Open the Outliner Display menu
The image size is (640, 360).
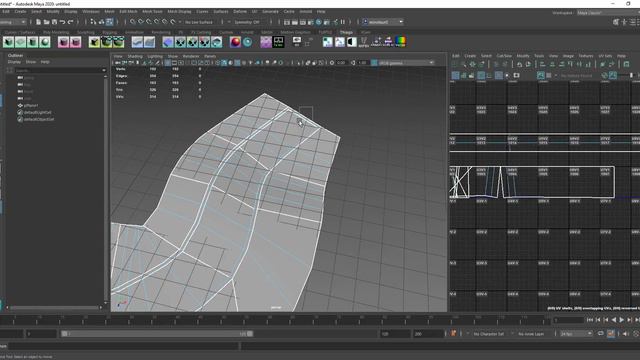(14, 62)
